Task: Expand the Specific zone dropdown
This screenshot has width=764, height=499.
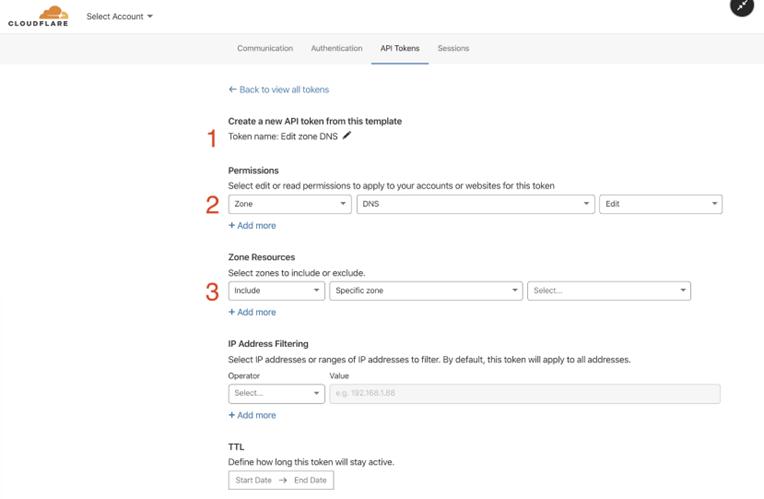Action: (x=426, y=291)
